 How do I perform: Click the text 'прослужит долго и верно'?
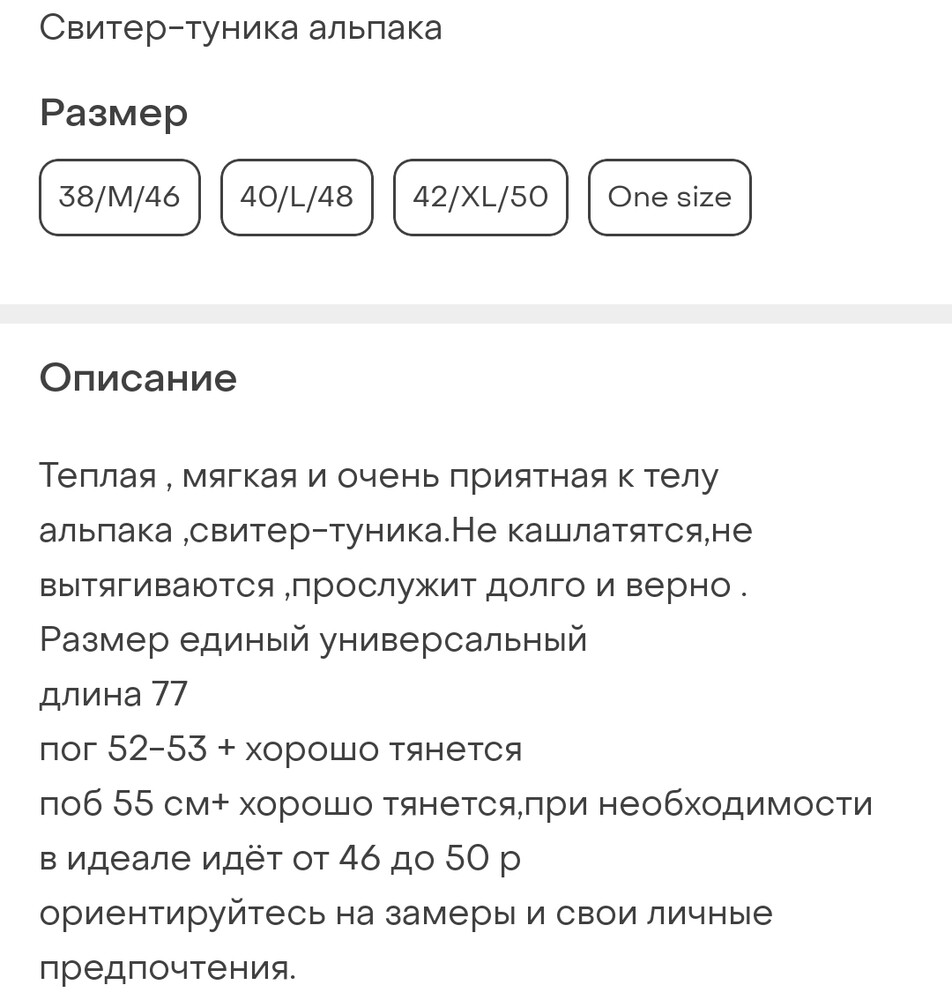(x=510, y=585)
